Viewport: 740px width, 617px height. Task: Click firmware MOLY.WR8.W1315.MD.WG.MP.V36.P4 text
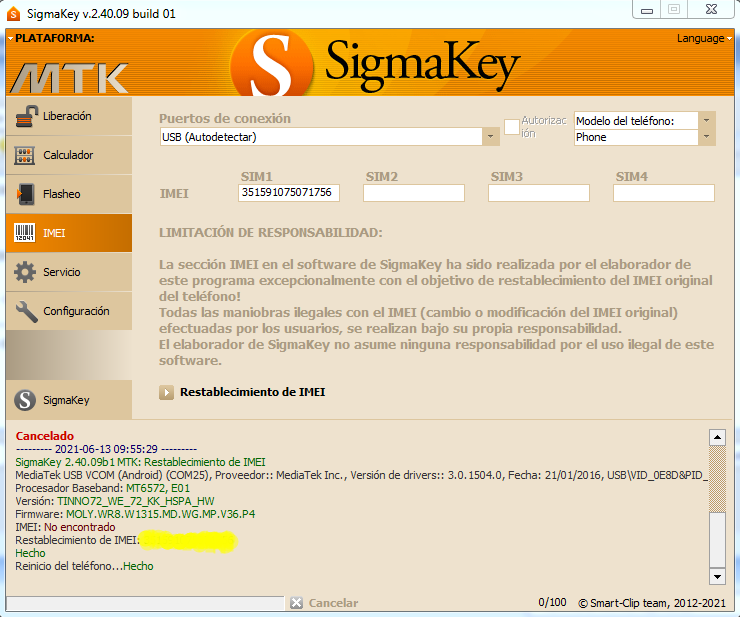[x=160, y=514]
